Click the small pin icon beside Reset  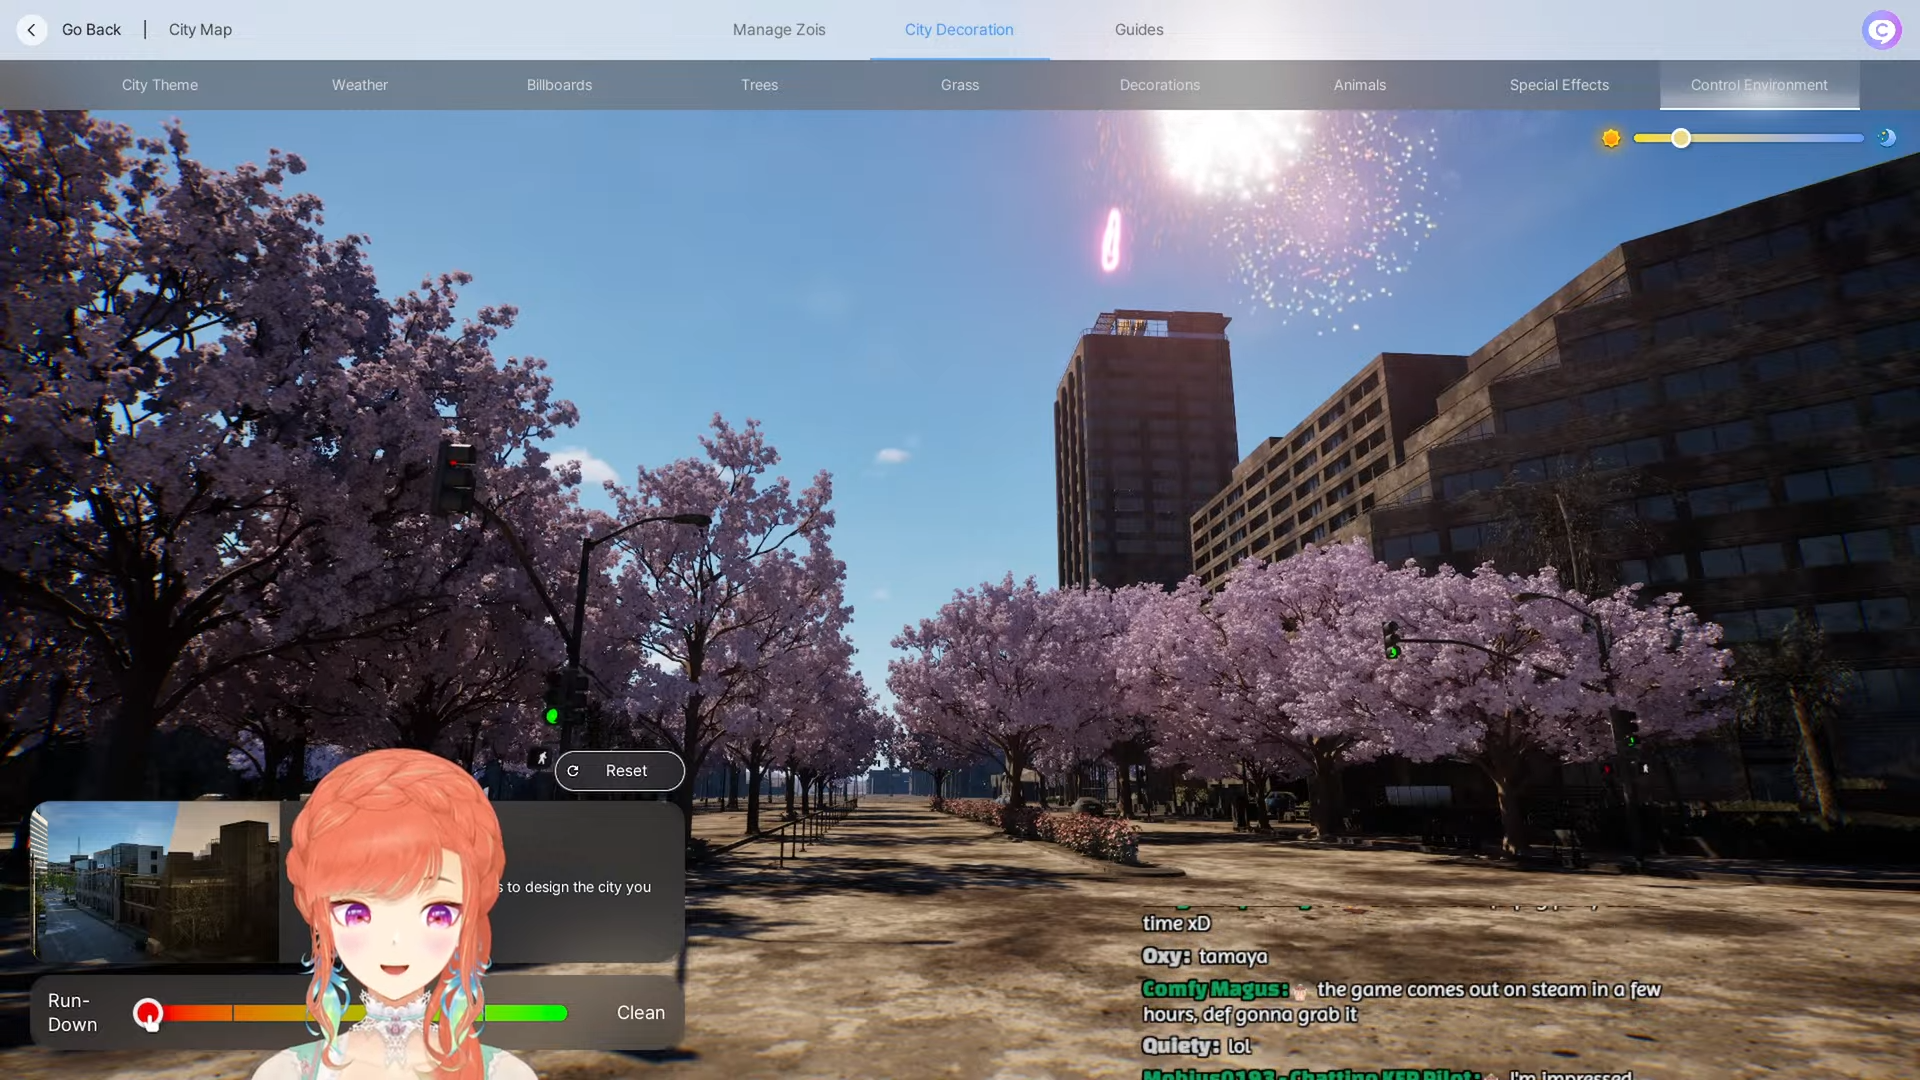[540, 759]
